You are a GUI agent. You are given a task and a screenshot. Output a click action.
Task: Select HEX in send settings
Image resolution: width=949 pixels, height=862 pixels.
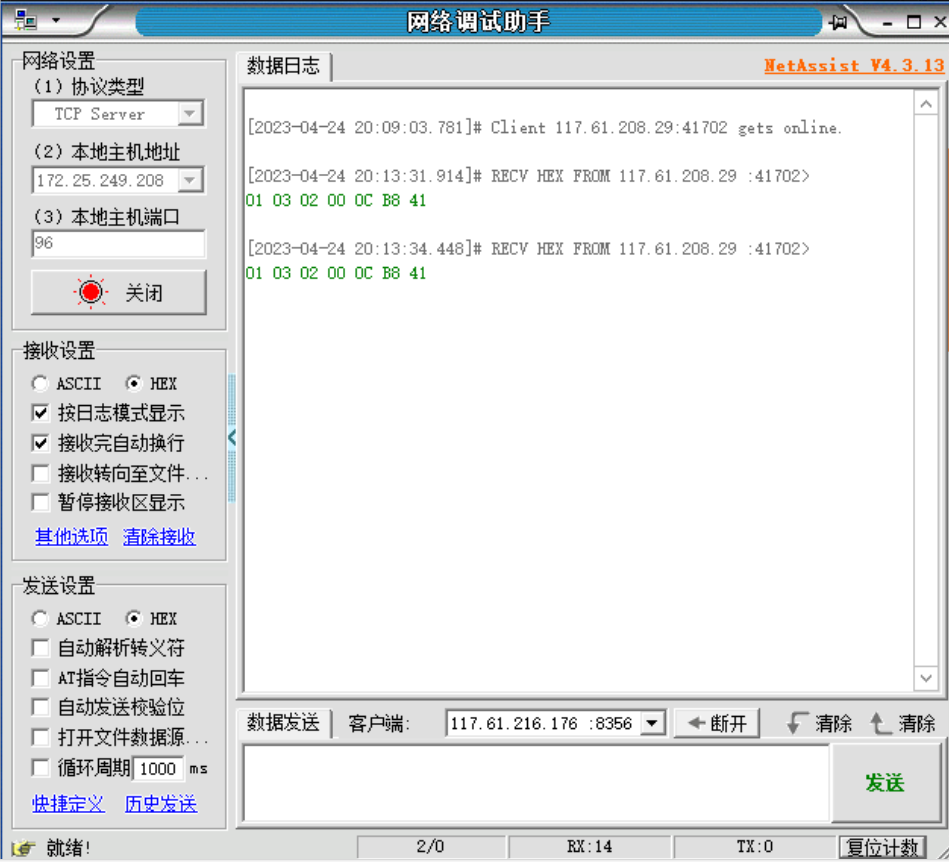[x=151, y=618]
